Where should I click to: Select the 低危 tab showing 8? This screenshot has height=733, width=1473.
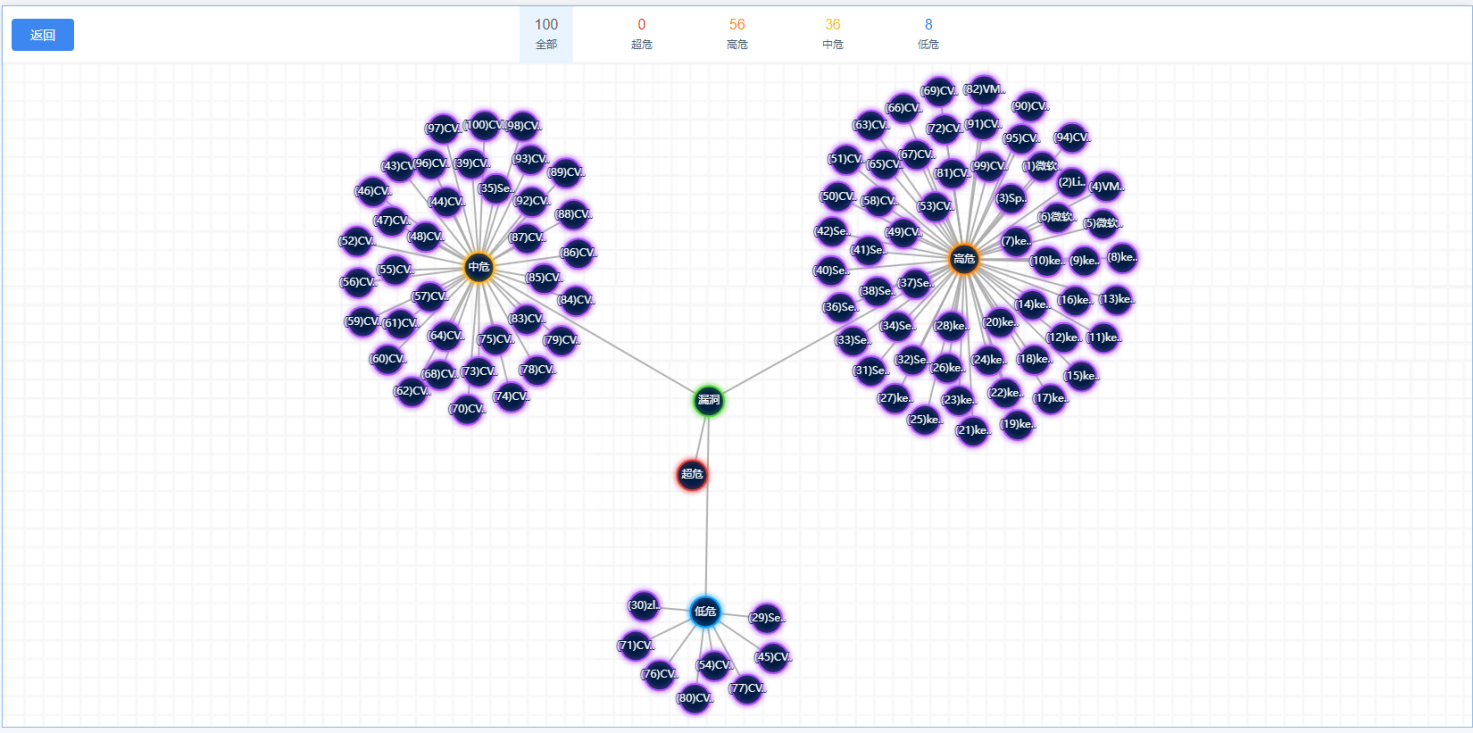[928, 34]
